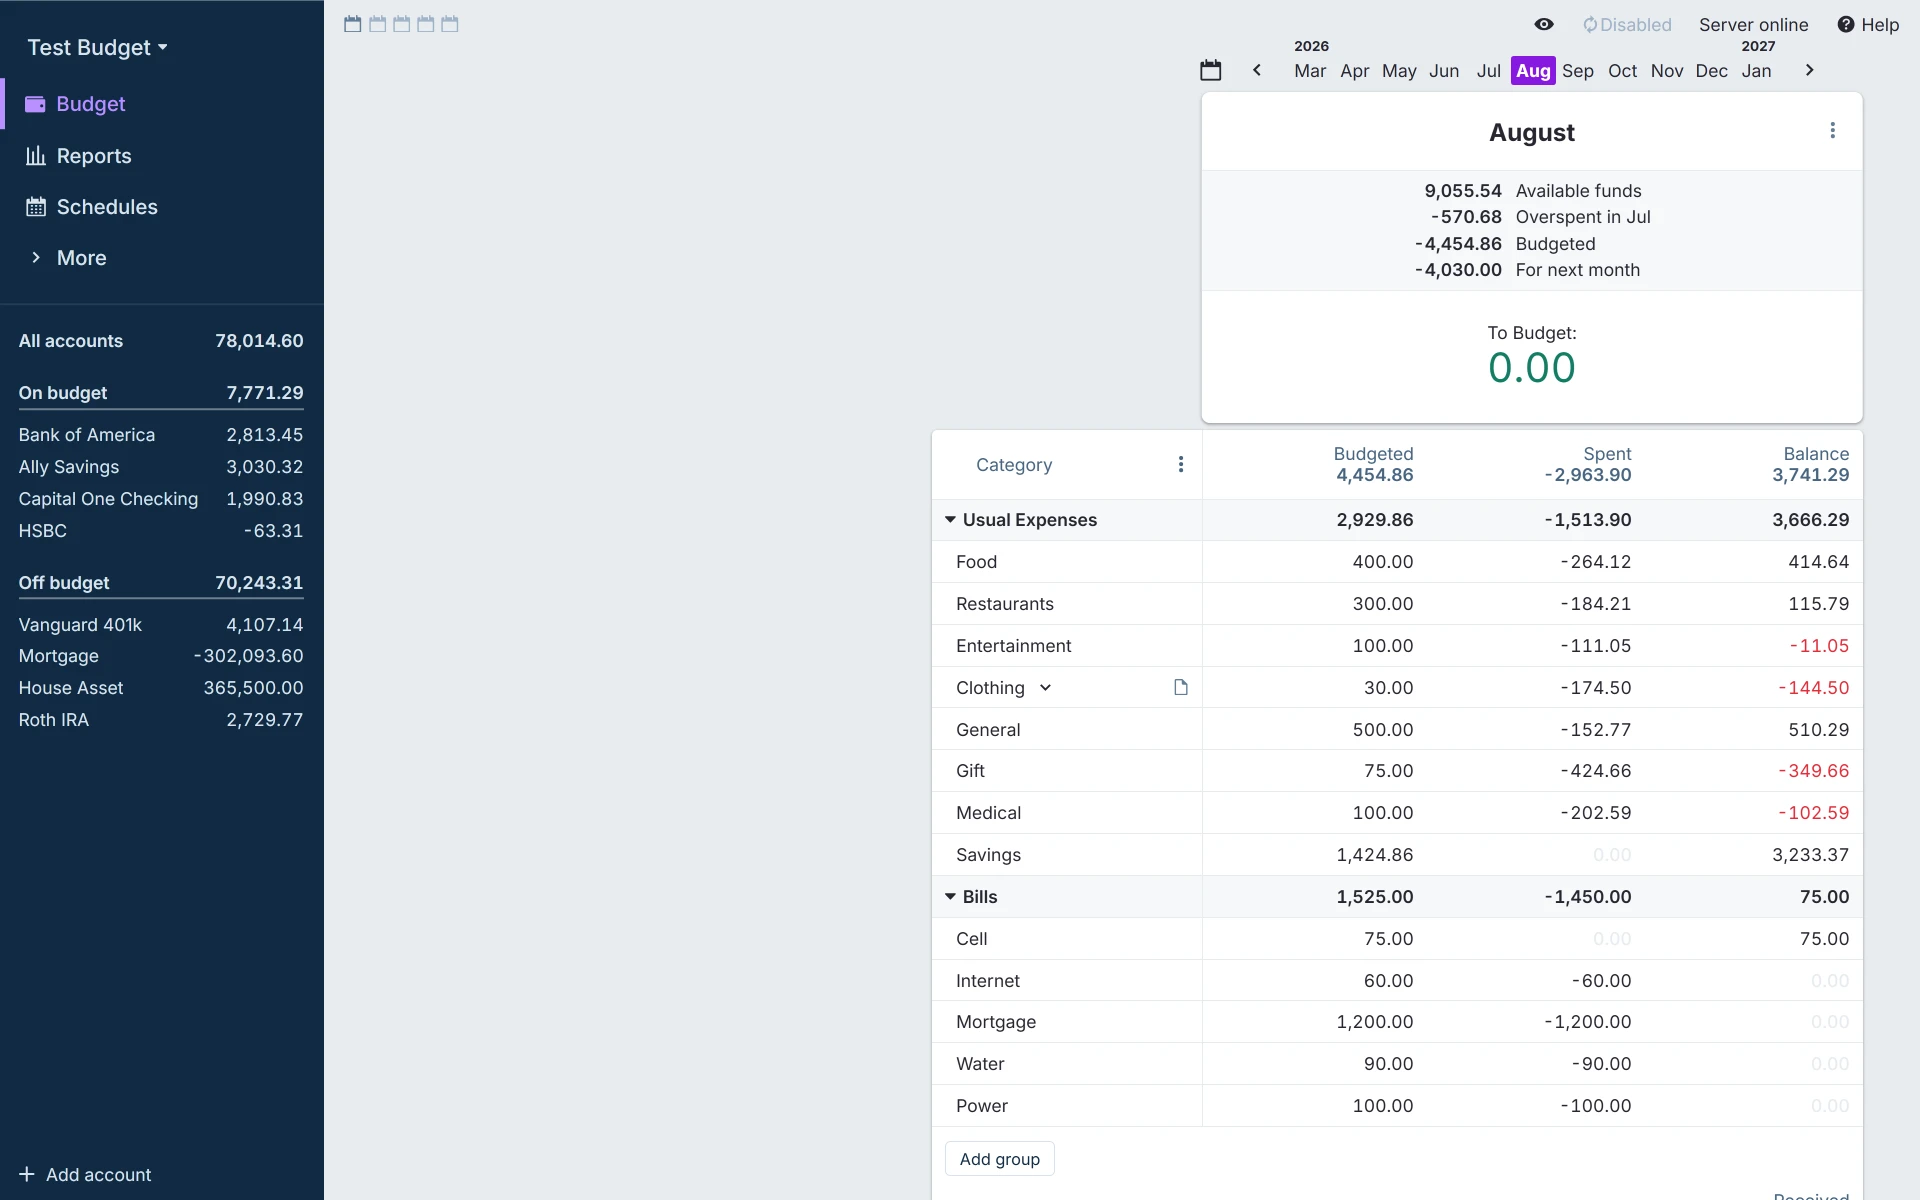This screenshot has height=1200, width=1920.
Task: Click Server online status
Action: pos(1753,25)
